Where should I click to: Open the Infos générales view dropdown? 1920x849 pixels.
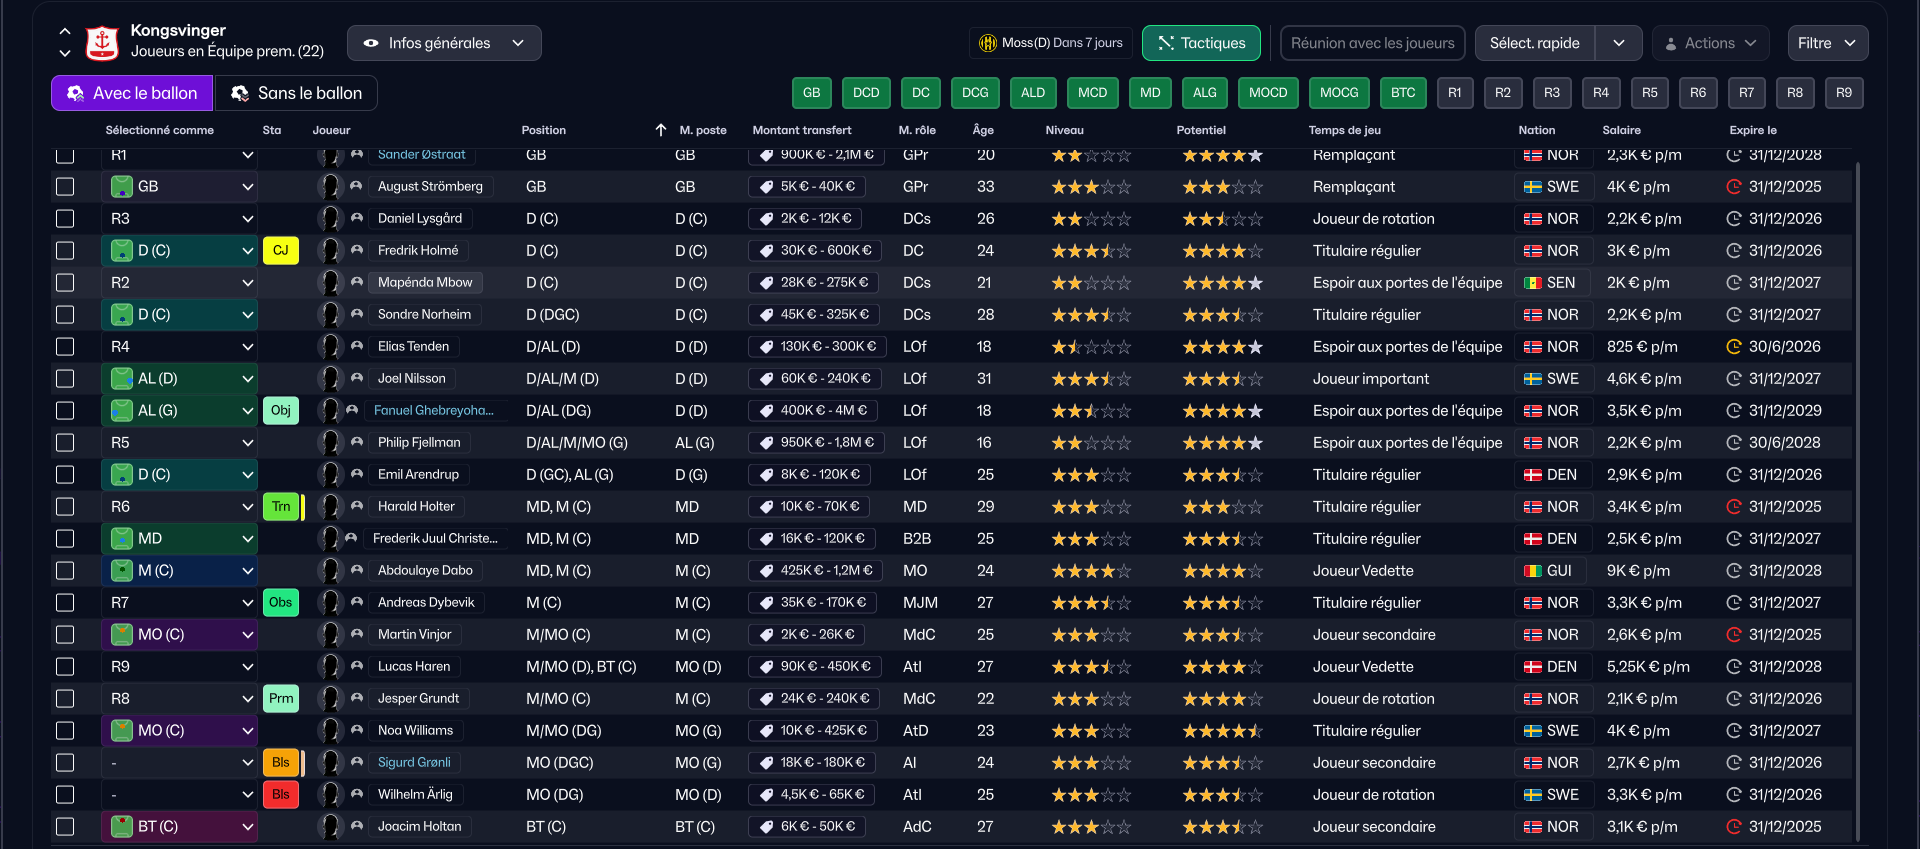coord(444,43)
